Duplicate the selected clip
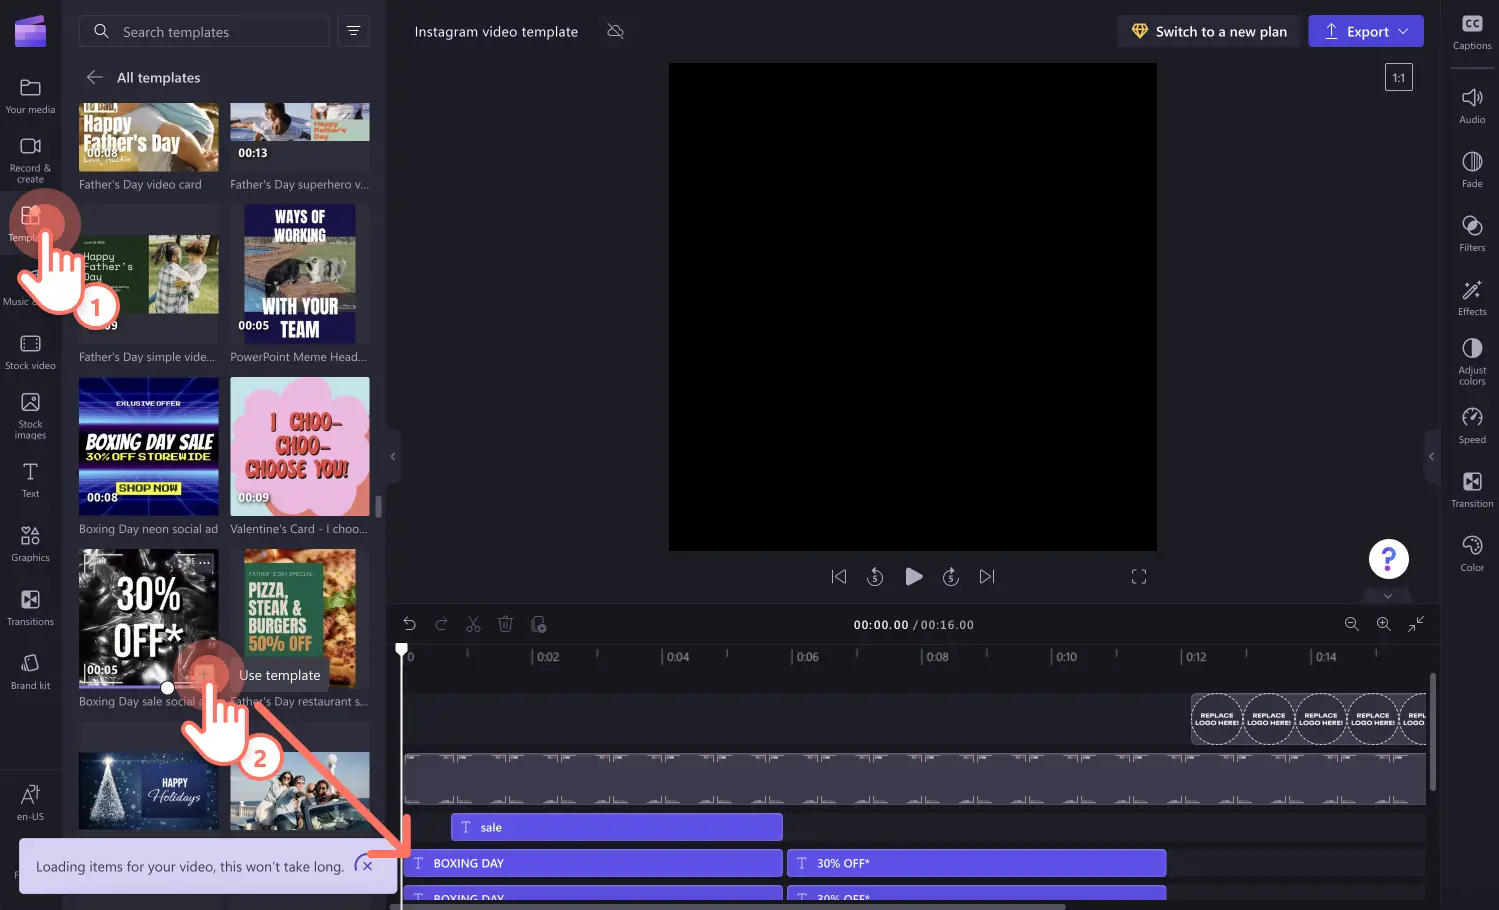Viewport: 1499px width, 910px height. click(x=538, y=624)
